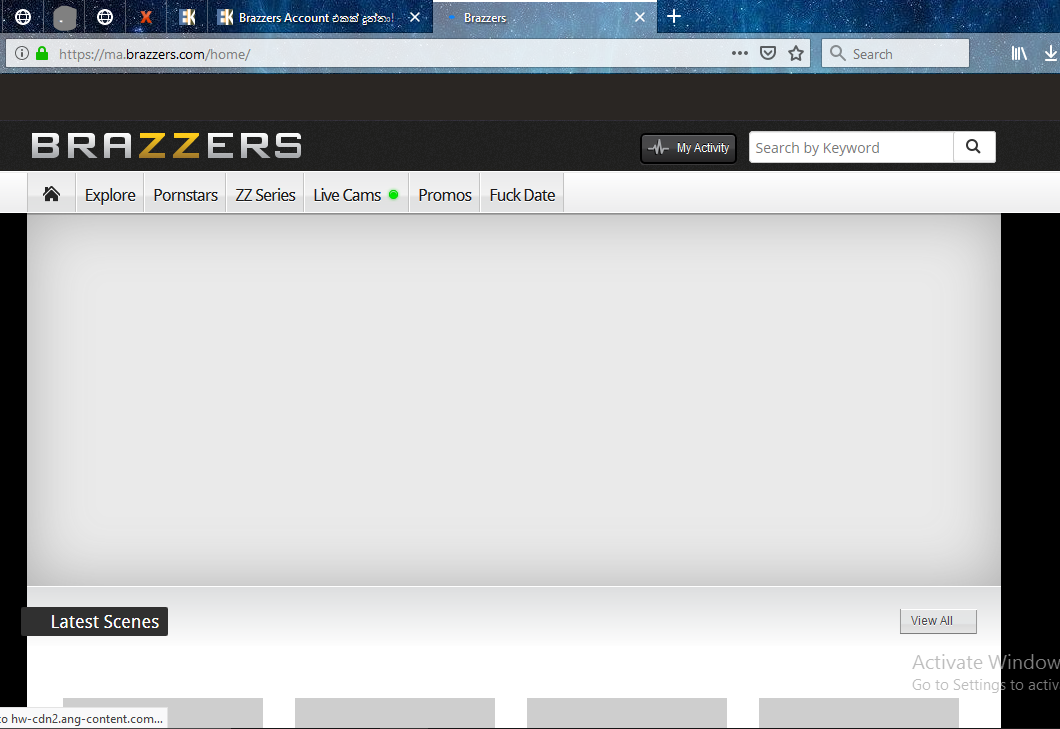
Task: Switch to the third tab with globe icon
Action: [x=105, y=17]
